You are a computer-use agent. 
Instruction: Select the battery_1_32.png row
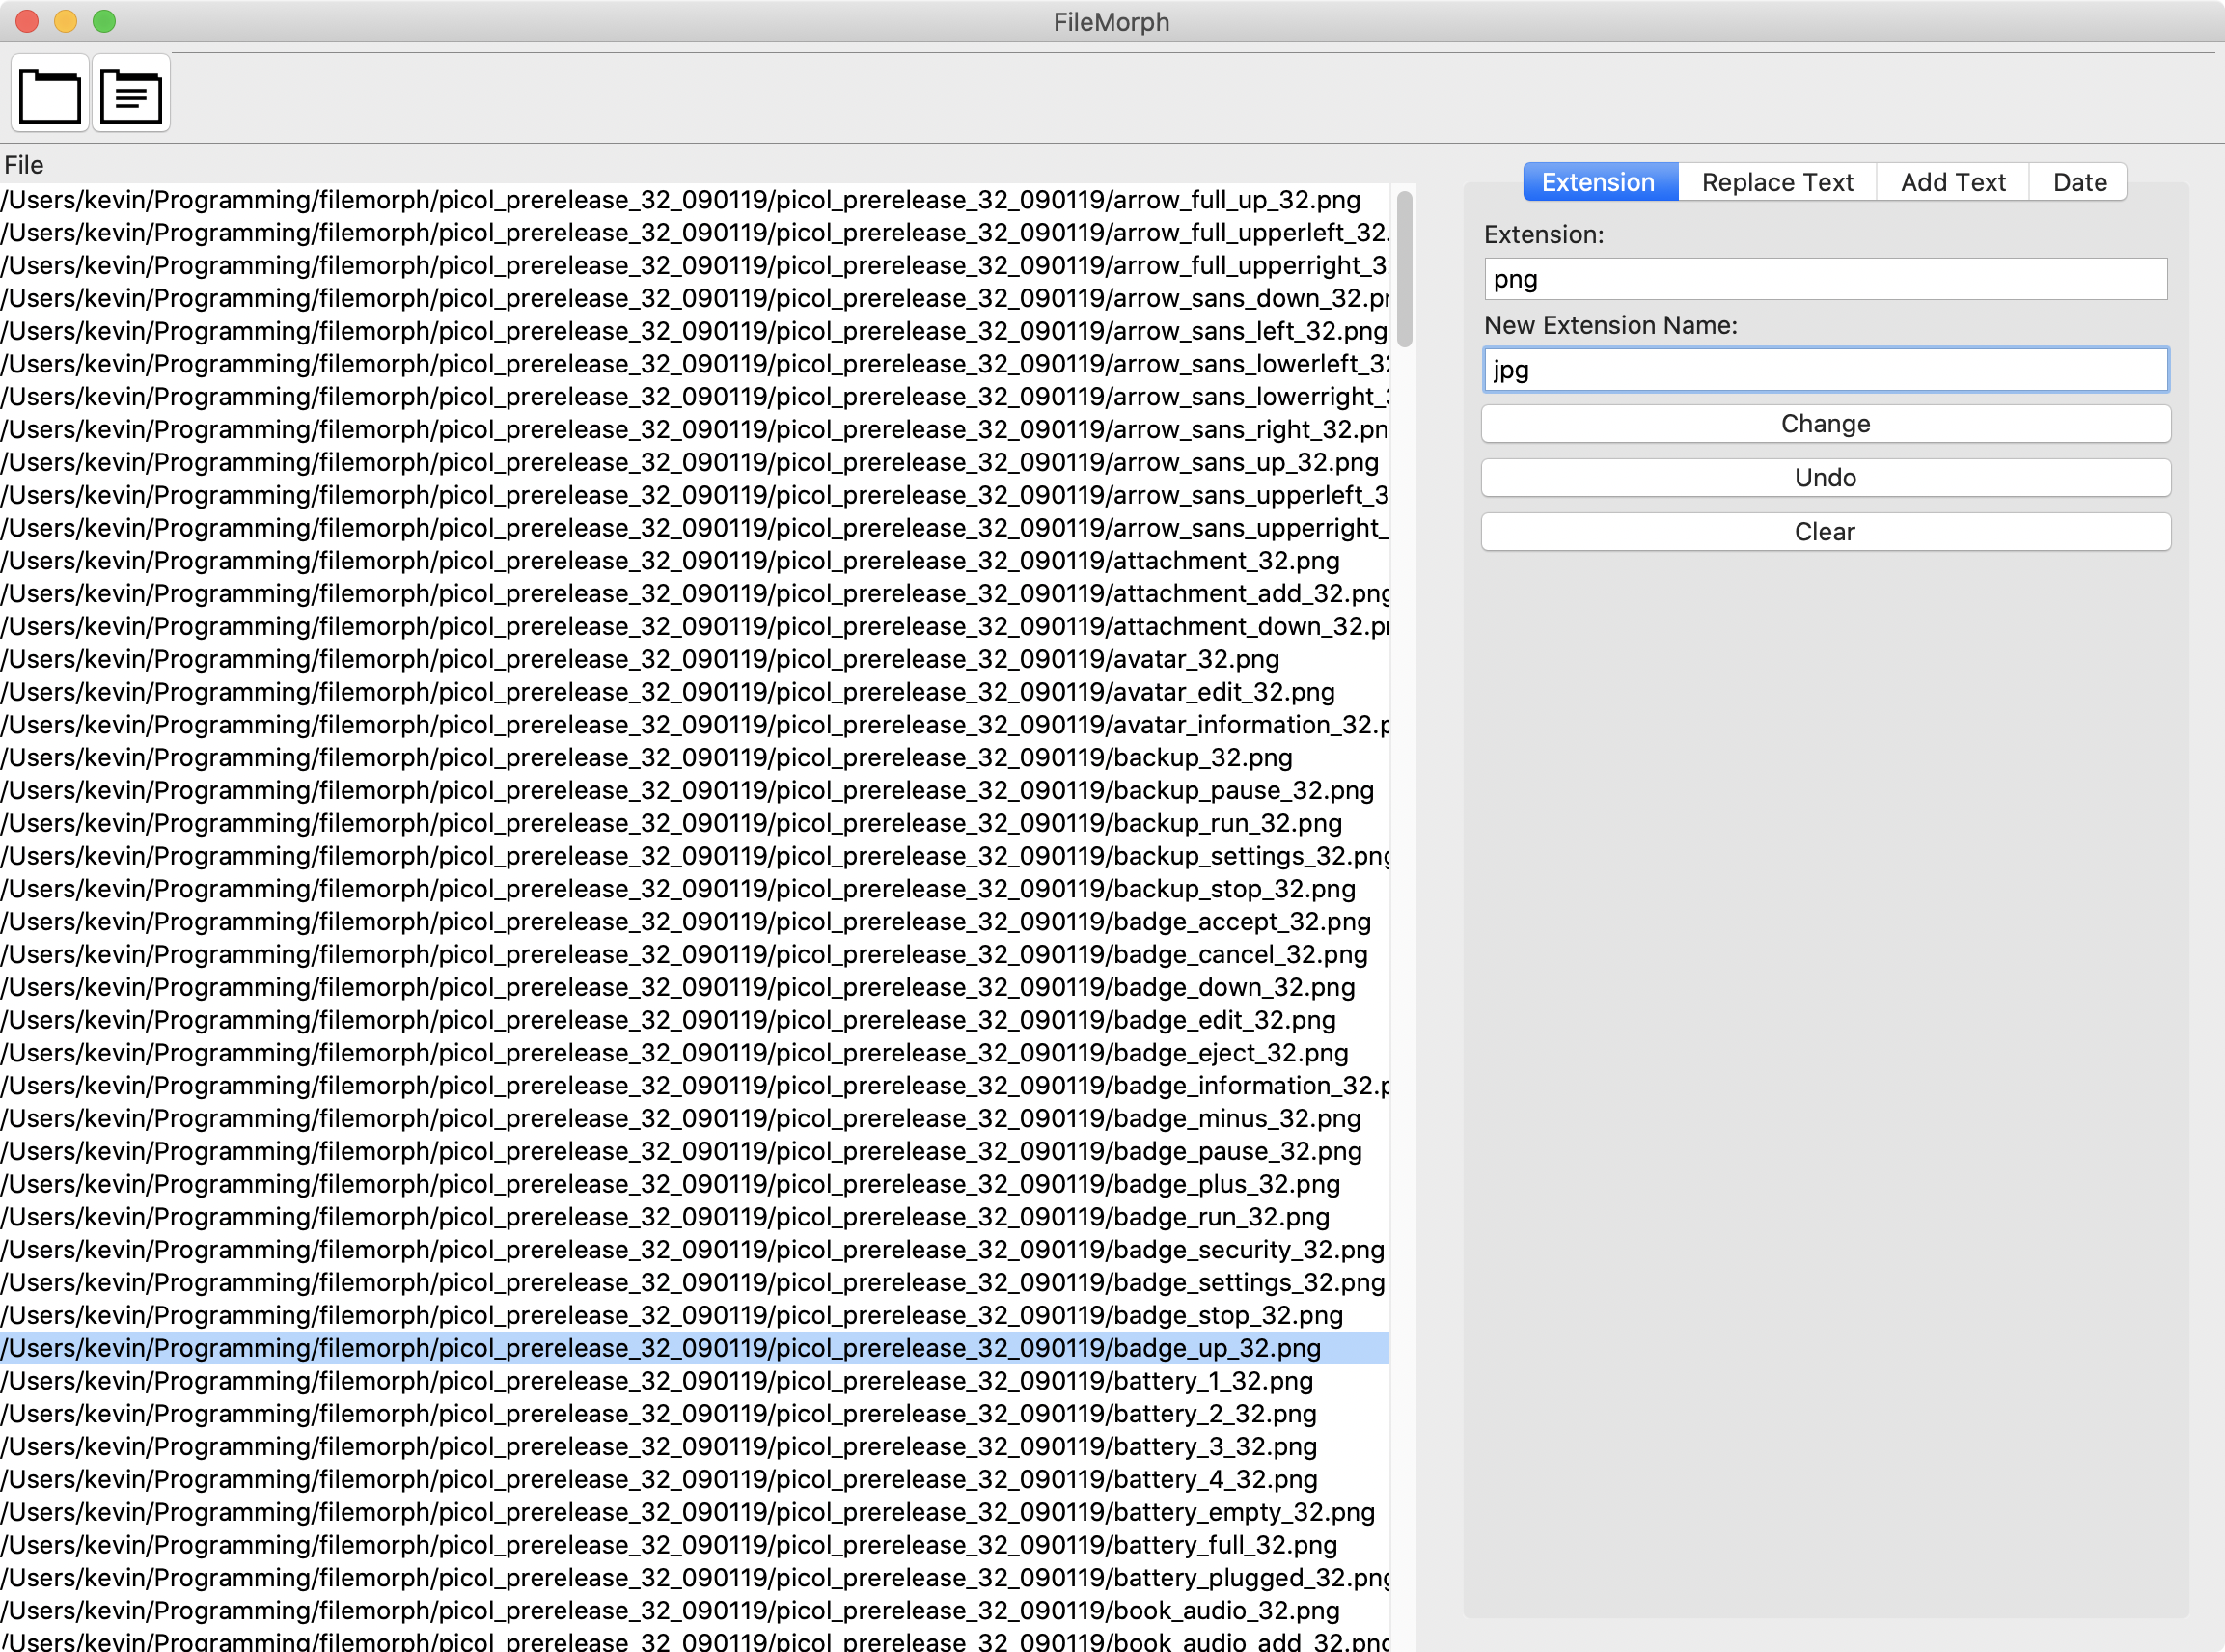click(694, 1381)
